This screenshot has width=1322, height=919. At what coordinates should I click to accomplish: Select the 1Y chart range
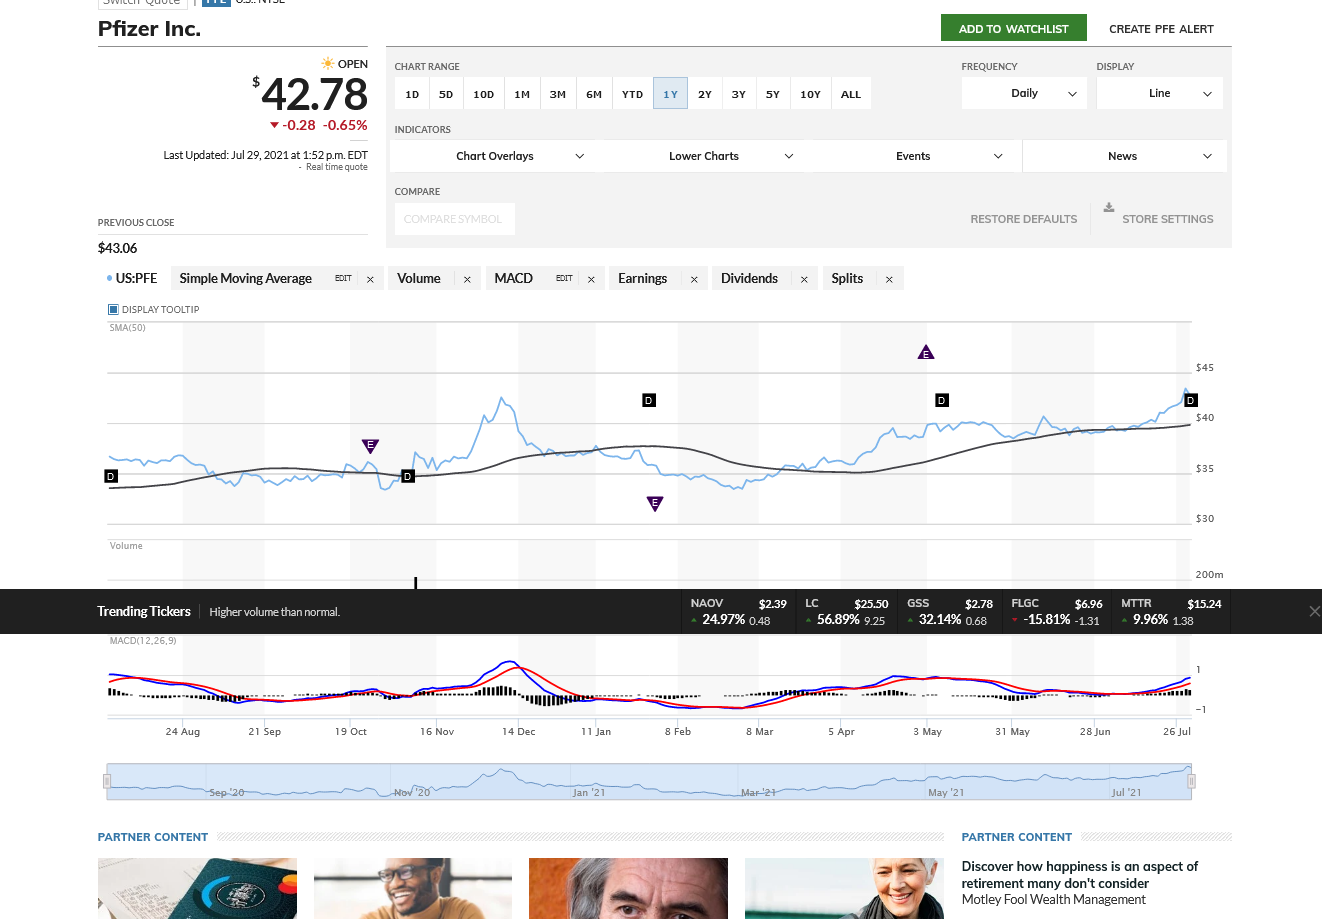[x=671, y=94]
